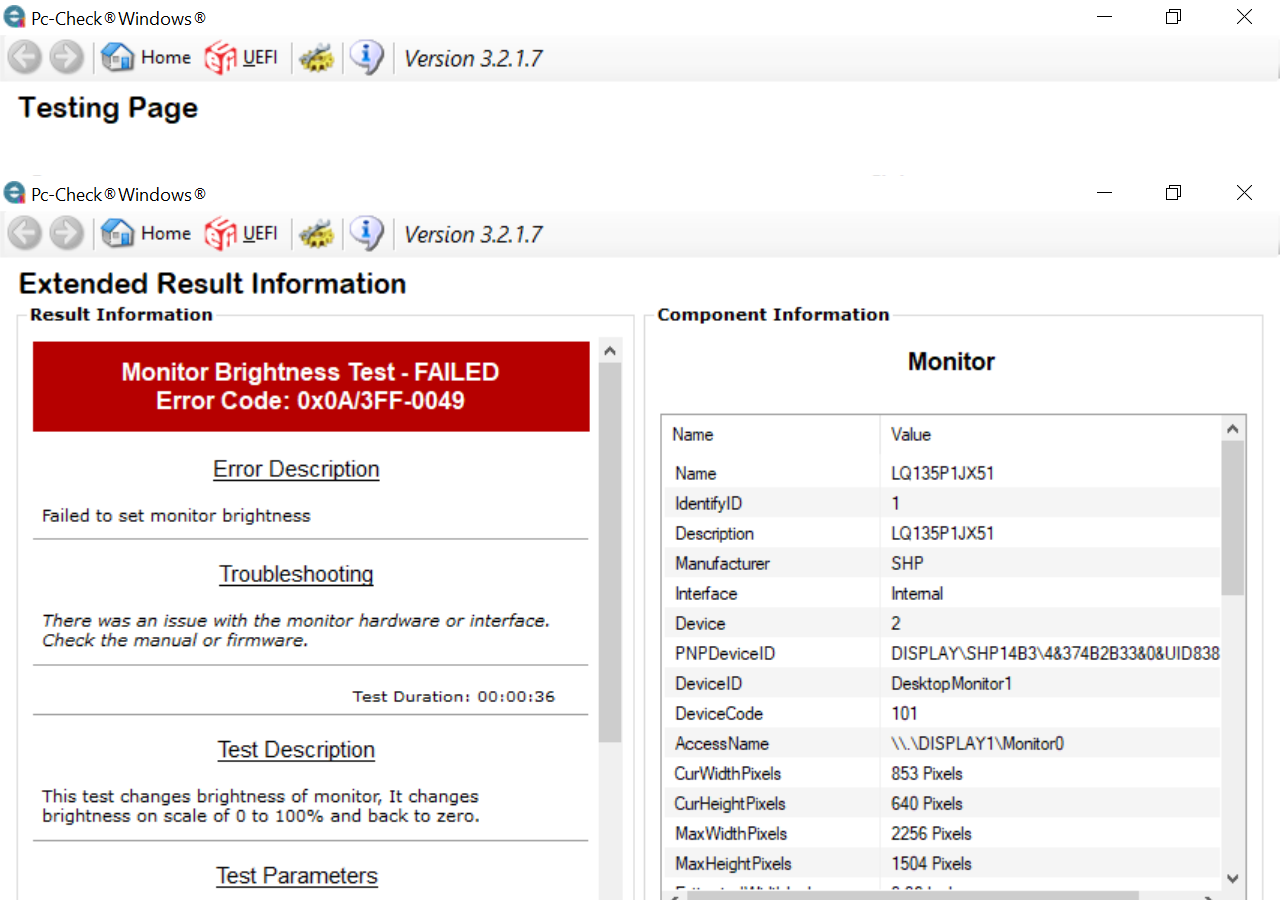This screenshot has width=1280, height=900.
Task: Restore the Extended Result window size
Action: tap(1174, 193)
